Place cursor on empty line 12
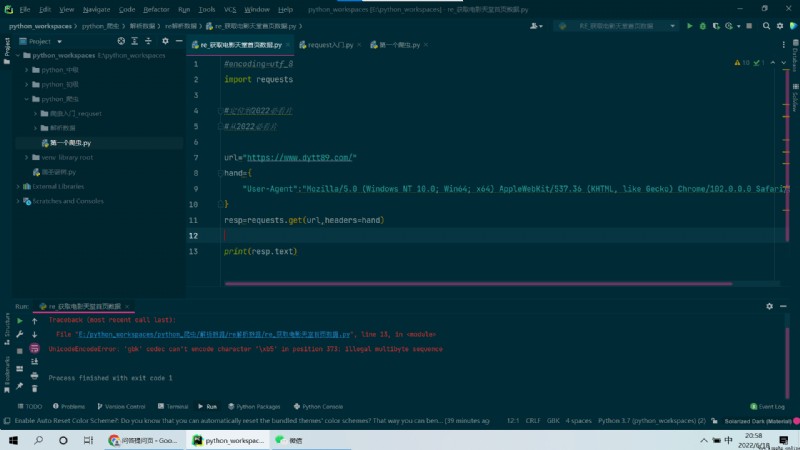The height and width of the screenshot is (450, 800). coord(490,236)
